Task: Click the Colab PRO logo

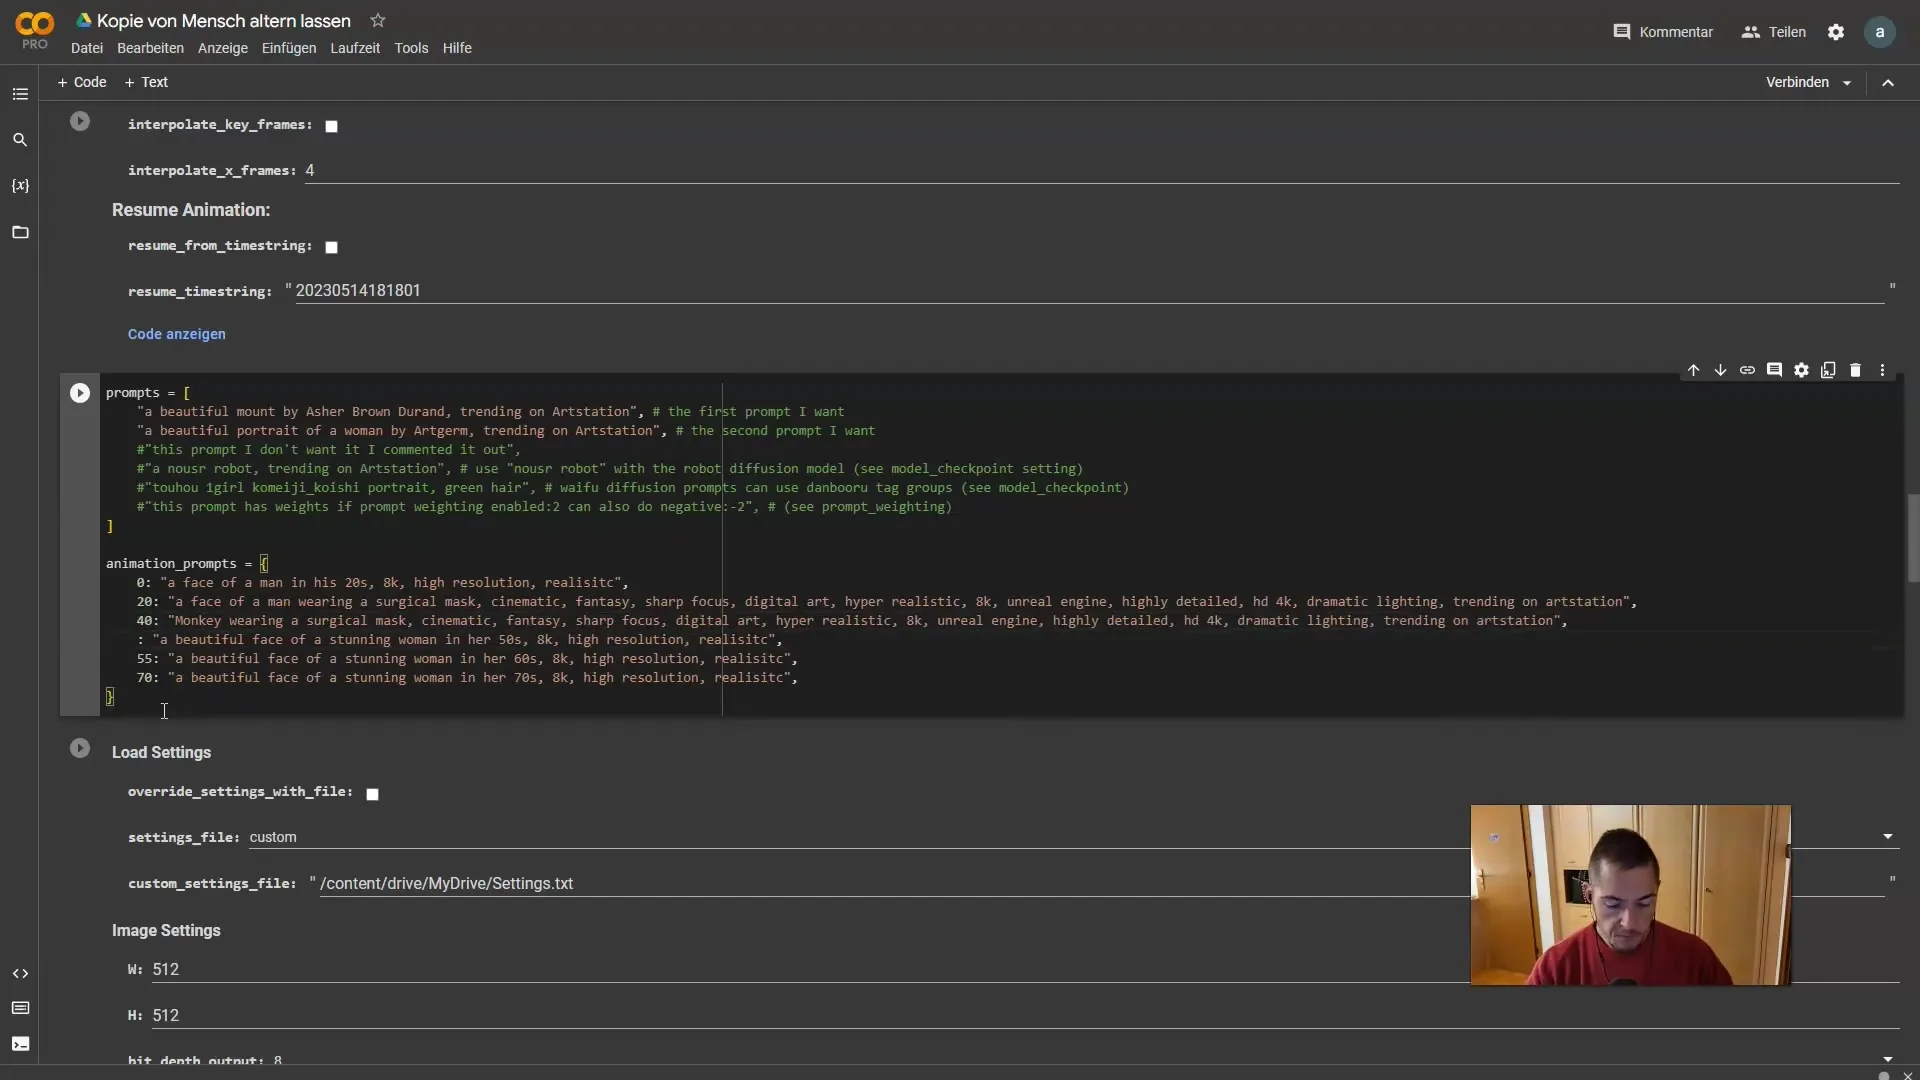Action: 35,30
